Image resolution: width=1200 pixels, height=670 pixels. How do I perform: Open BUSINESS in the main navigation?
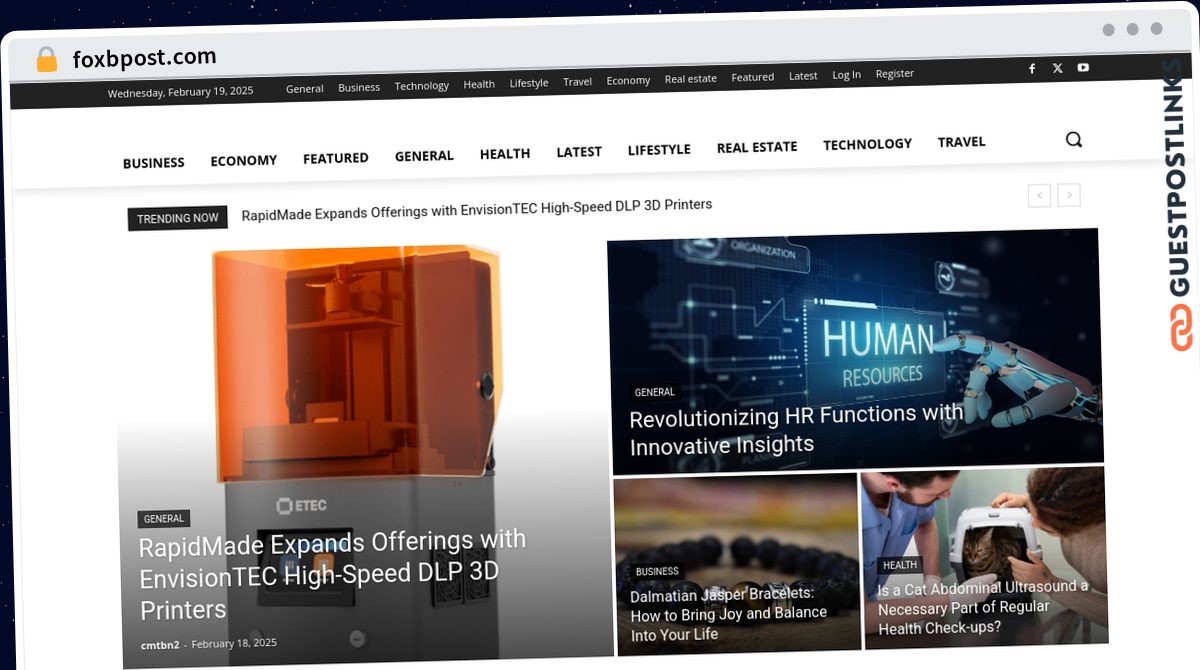[x=154, y=163]
